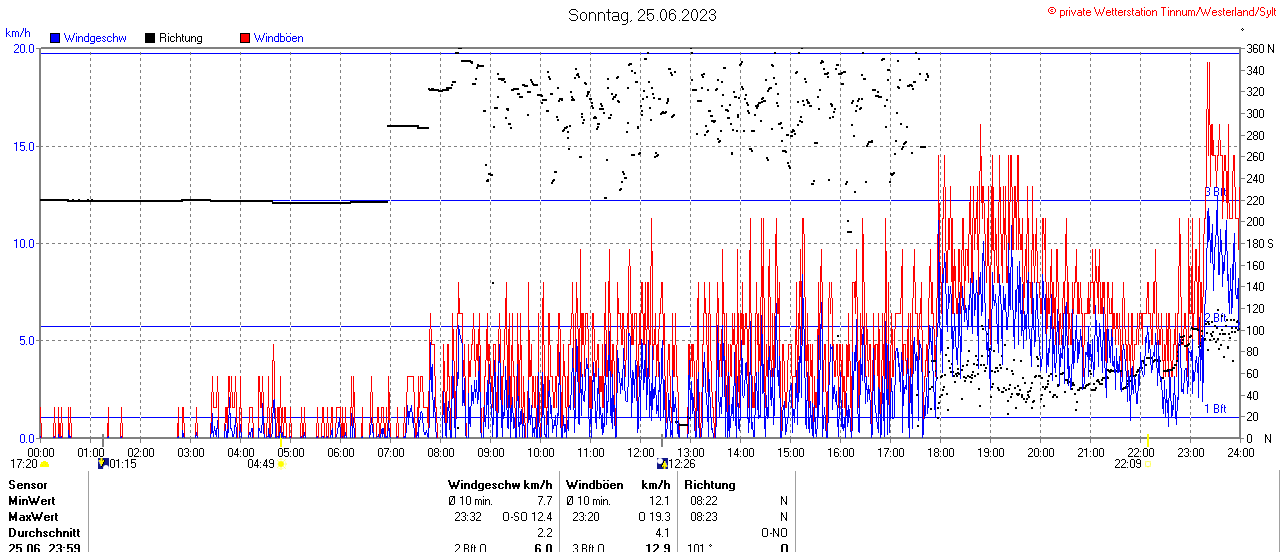Click the red Windböen legend swatch

coord(245,38)
